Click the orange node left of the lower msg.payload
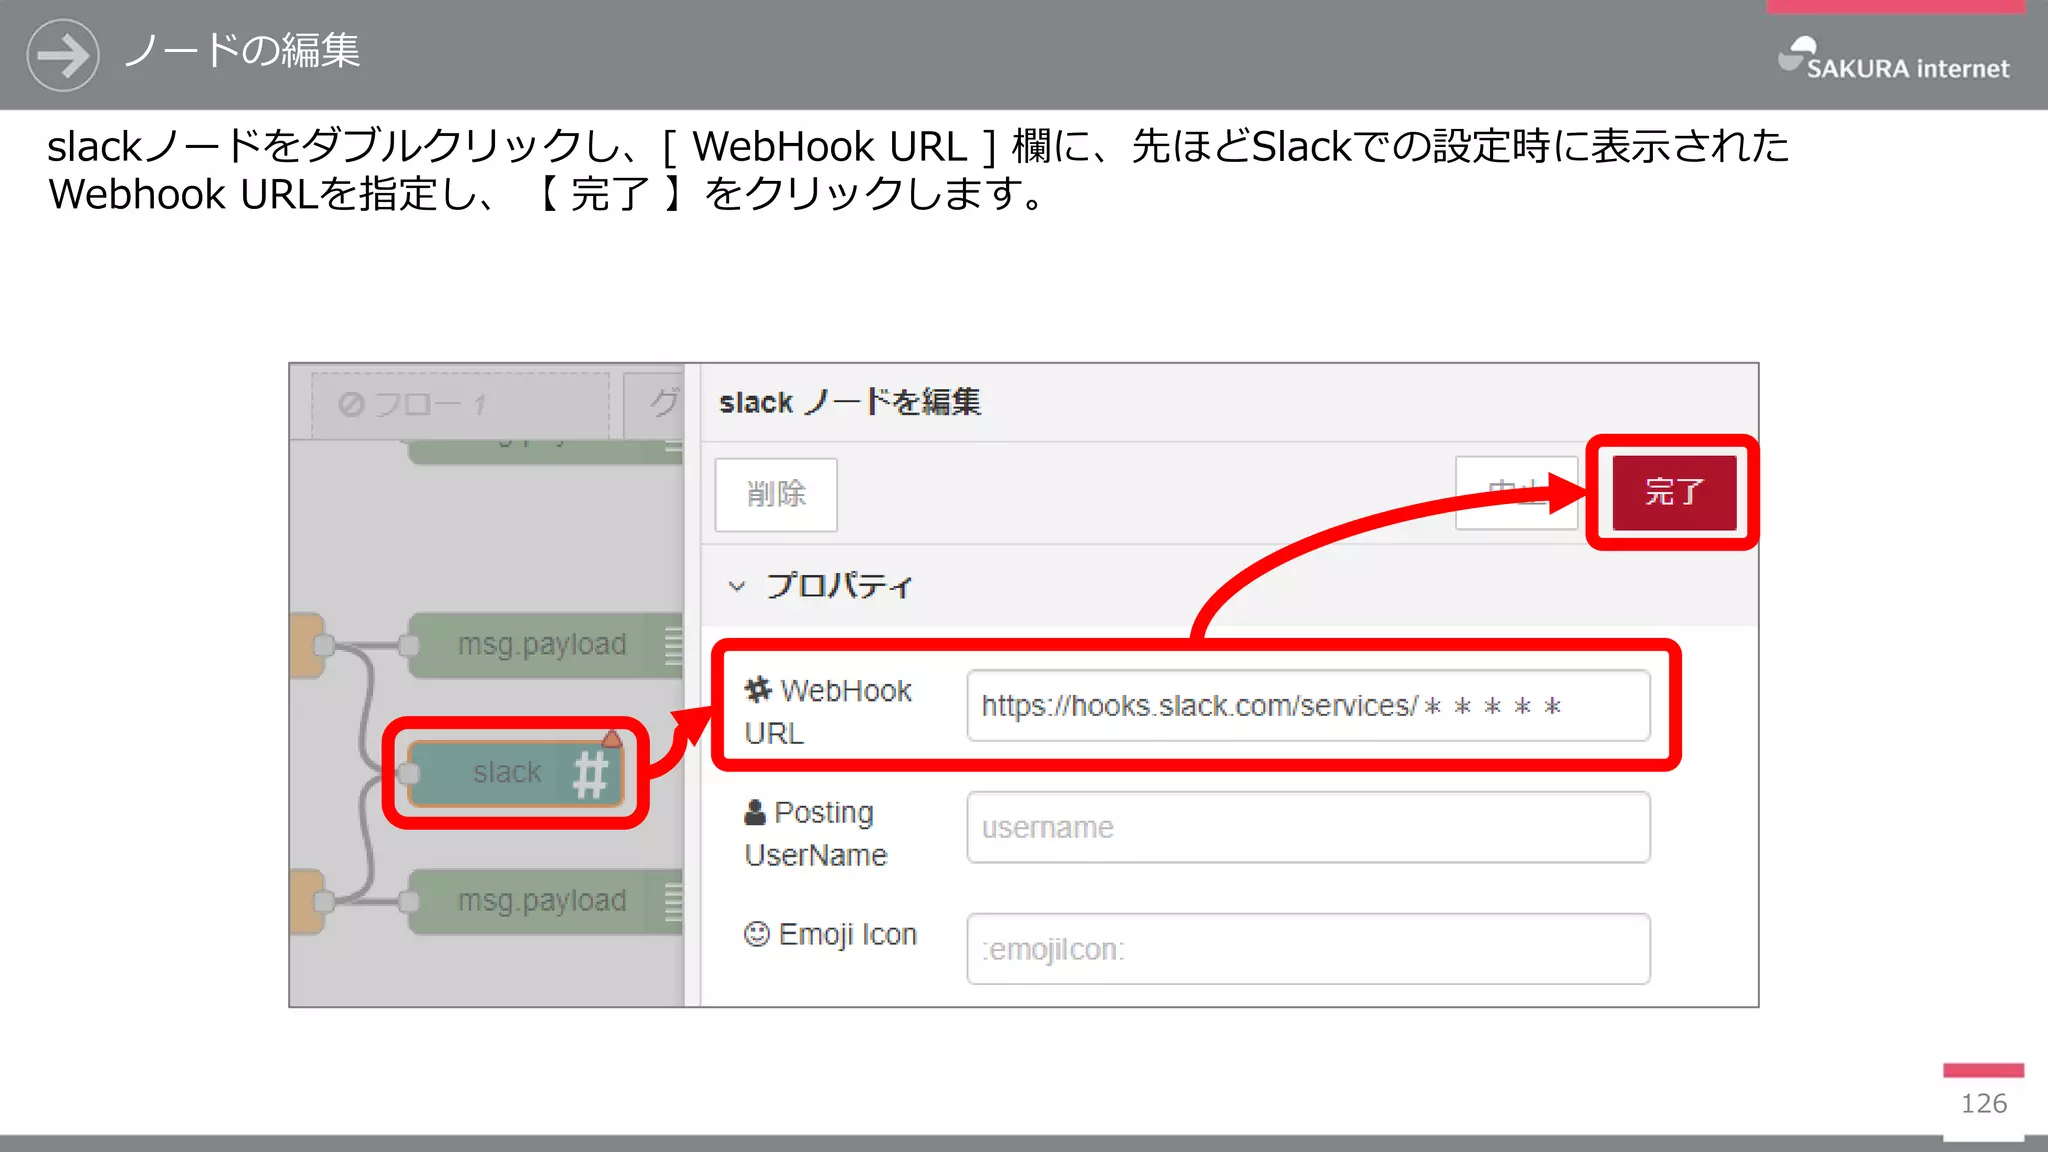 [x=306, y=901]
